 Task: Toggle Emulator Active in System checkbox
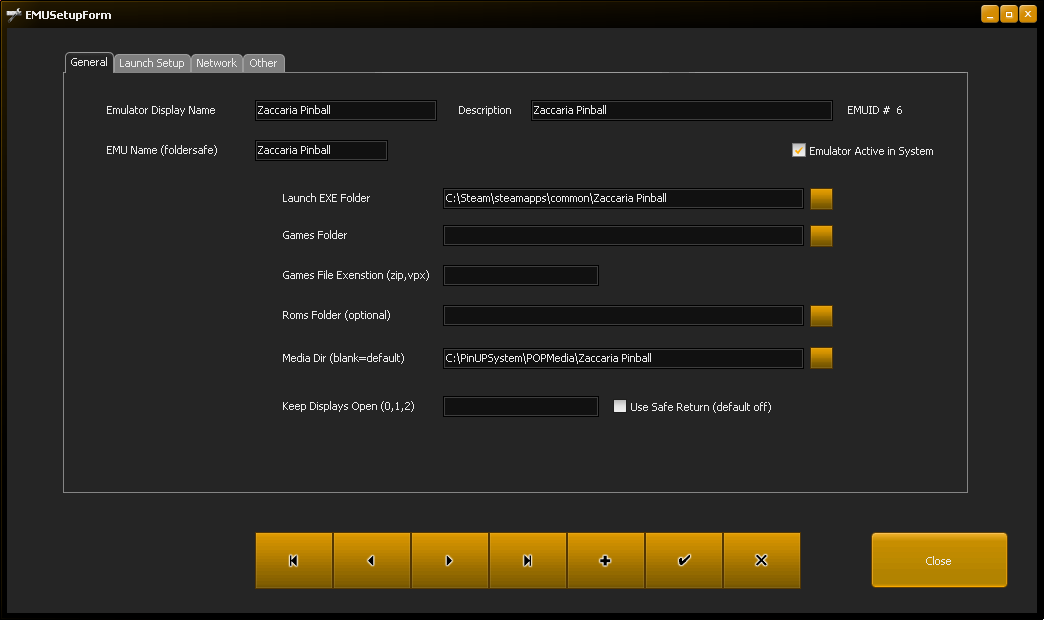pyautogui.click(x=799, y=151)
